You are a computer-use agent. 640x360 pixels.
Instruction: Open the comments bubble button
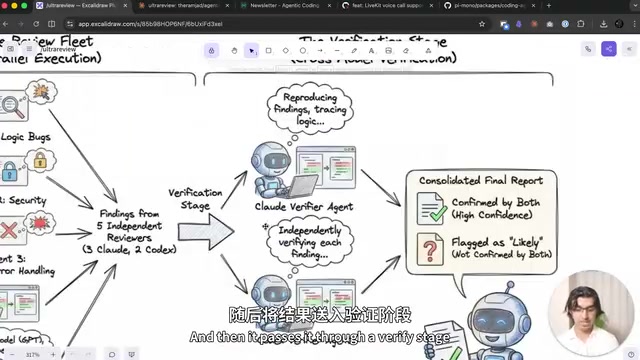point(112,354)
